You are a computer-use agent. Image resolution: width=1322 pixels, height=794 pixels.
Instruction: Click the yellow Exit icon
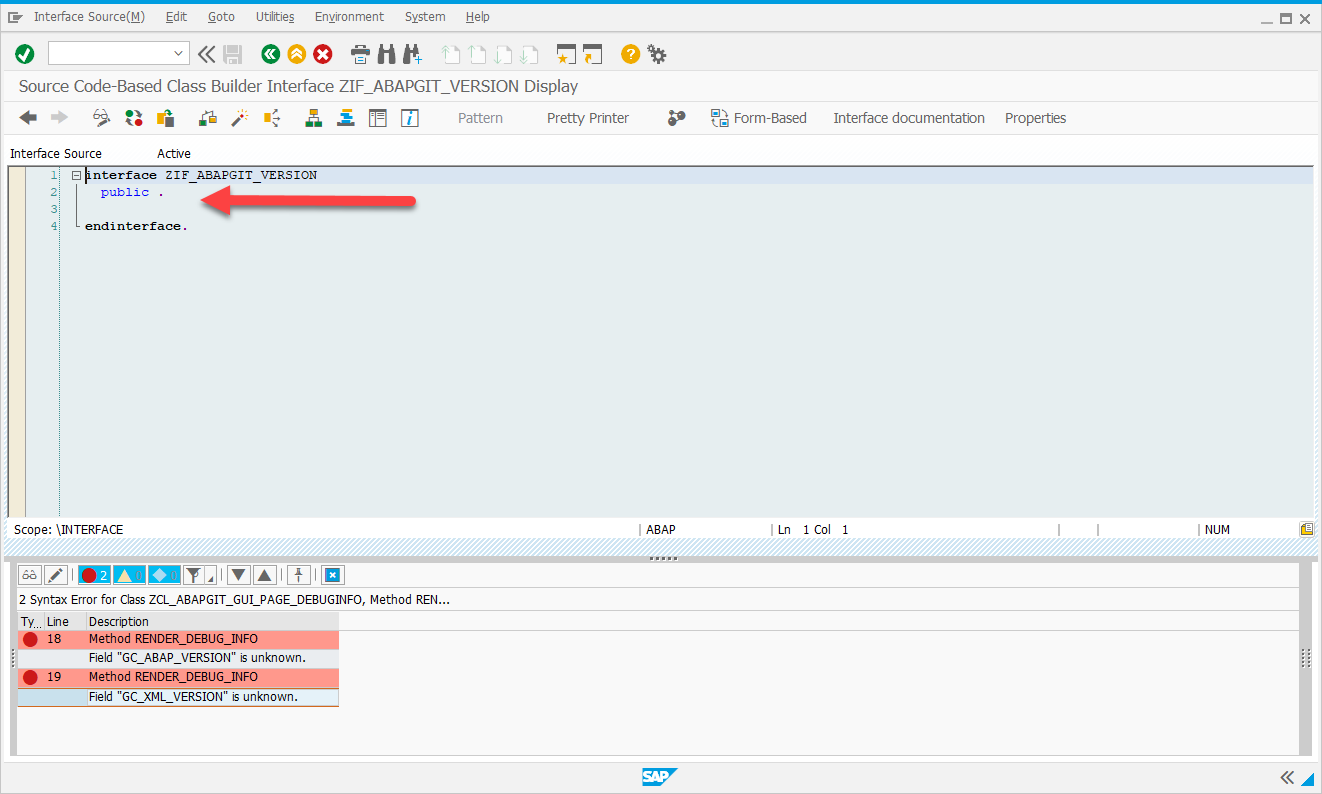point(296,54)
